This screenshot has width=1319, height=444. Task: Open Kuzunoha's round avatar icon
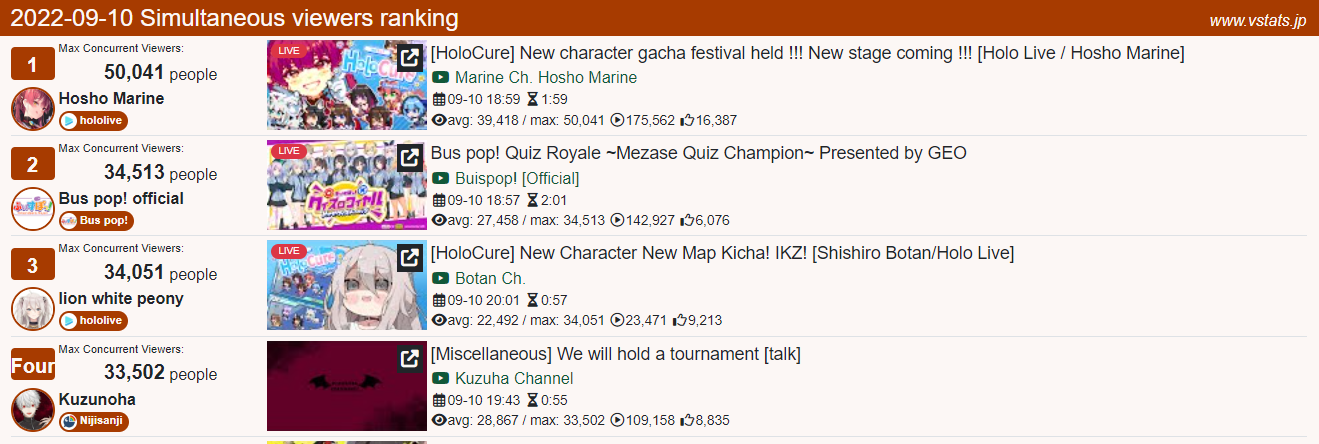pos(32,409)
